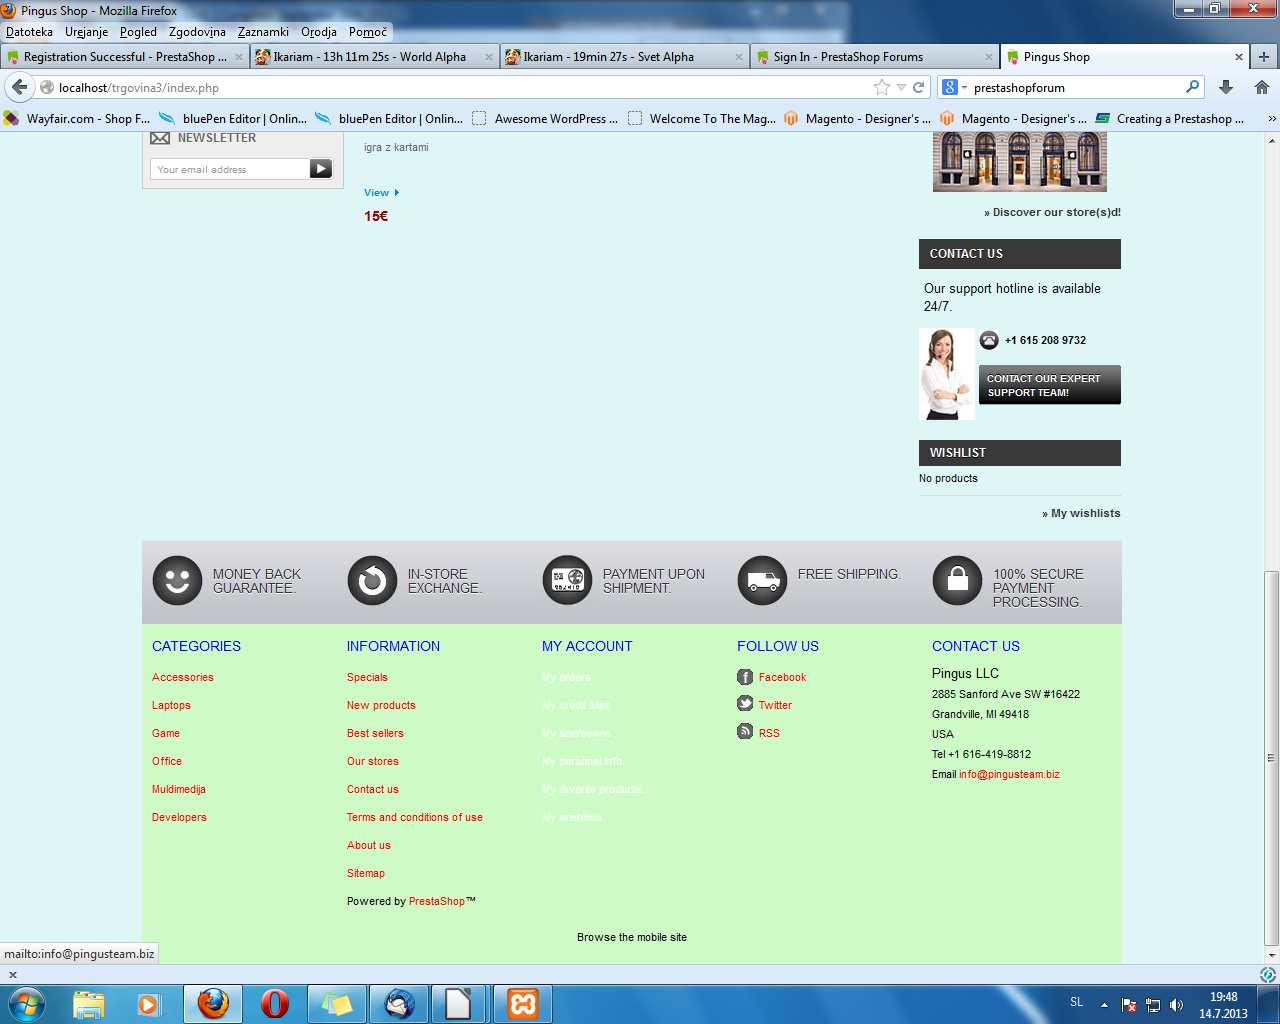The image size is (1280, 1024).
Task: Open Laptops category footer link
Action: pyautogui.click(x=171, y=705)
